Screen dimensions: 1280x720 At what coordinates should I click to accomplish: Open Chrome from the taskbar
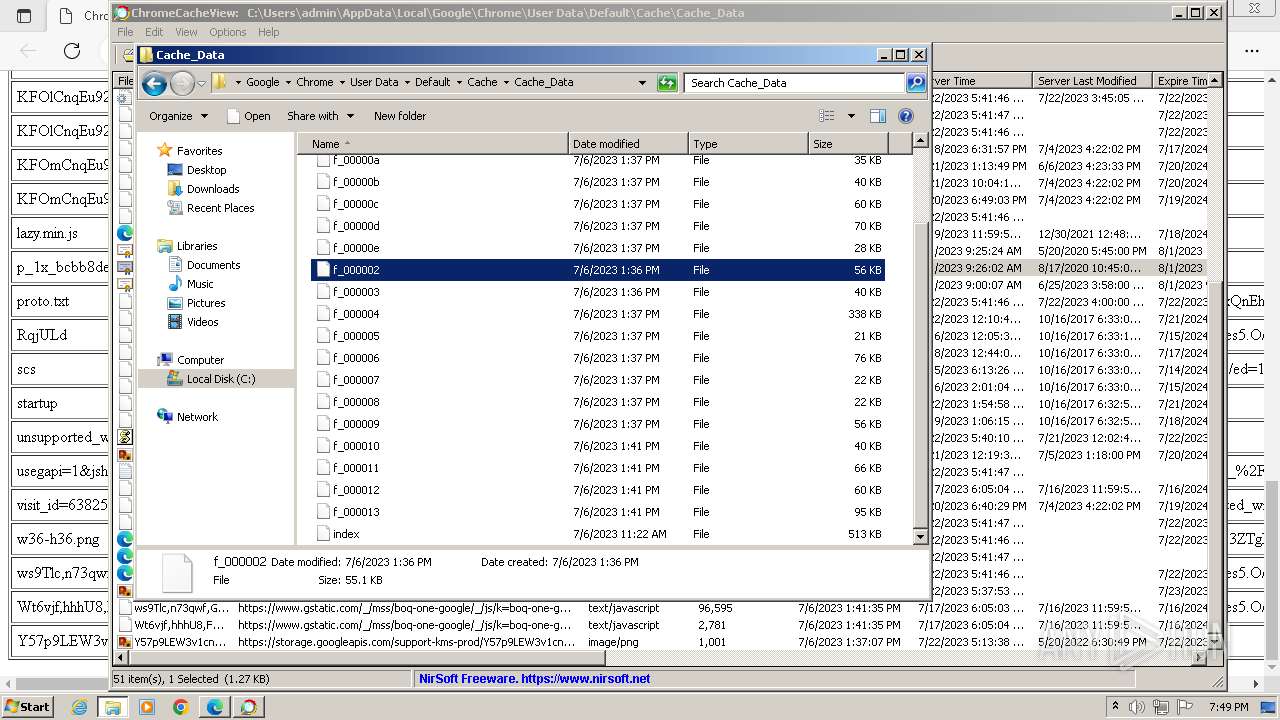180,707
